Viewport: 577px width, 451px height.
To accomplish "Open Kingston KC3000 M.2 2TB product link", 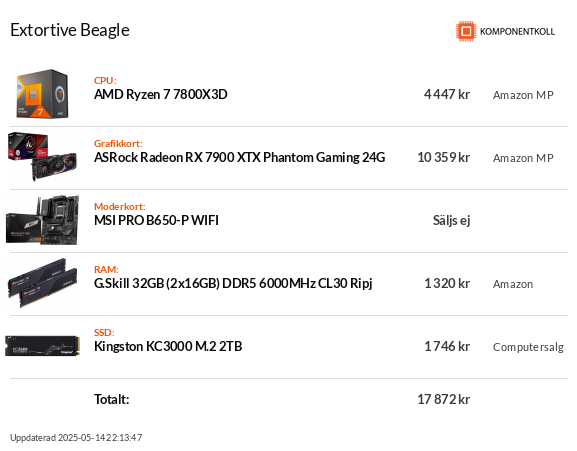I will [168, 346].
